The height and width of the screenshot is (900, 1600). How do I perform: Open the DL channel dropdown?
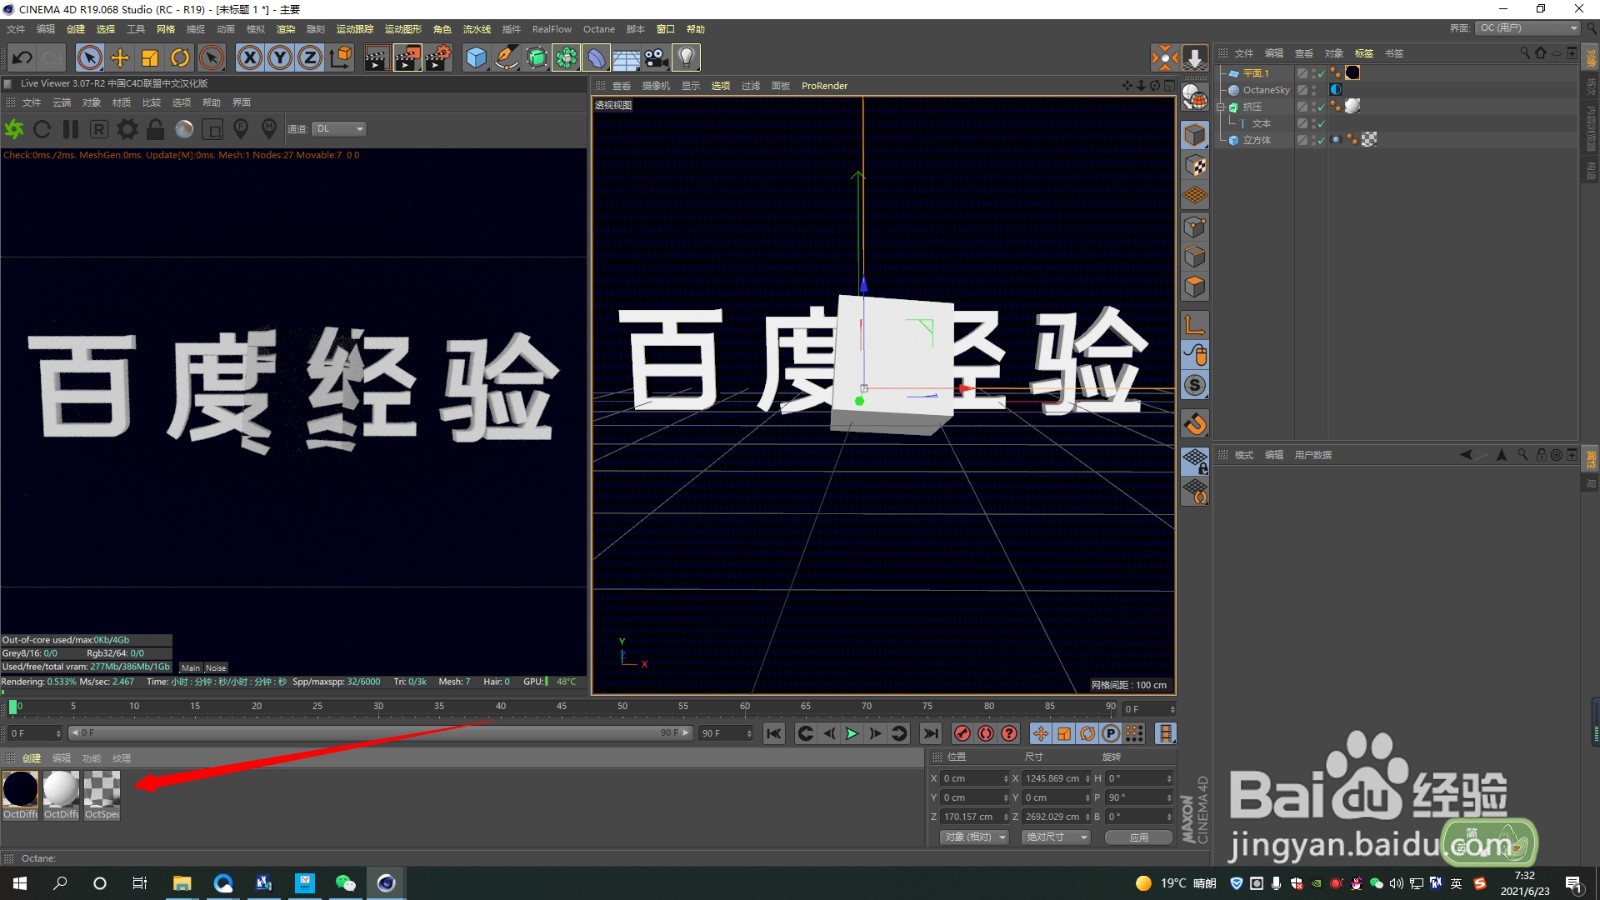[339, 129]
